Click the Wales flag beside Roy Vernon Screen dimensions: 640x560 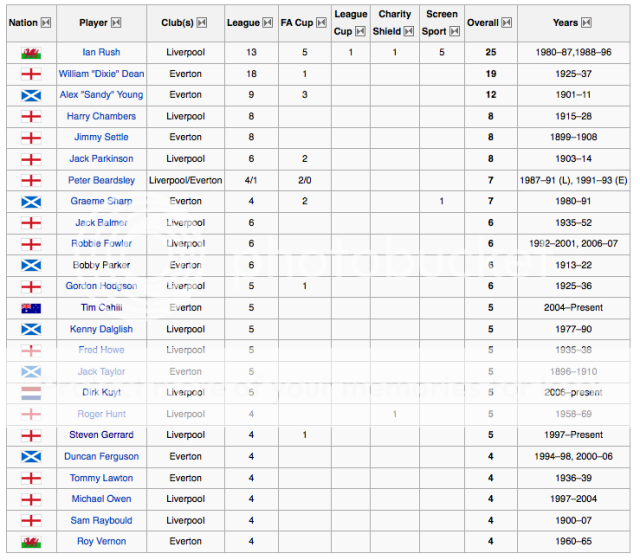click(31, 542)
